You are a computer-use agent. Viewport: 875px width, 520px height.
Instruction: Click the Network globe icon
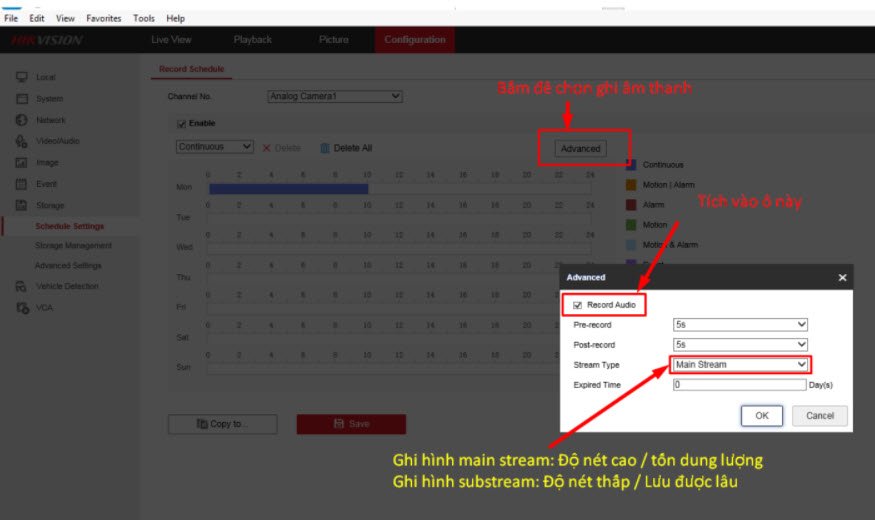[20, 120]
